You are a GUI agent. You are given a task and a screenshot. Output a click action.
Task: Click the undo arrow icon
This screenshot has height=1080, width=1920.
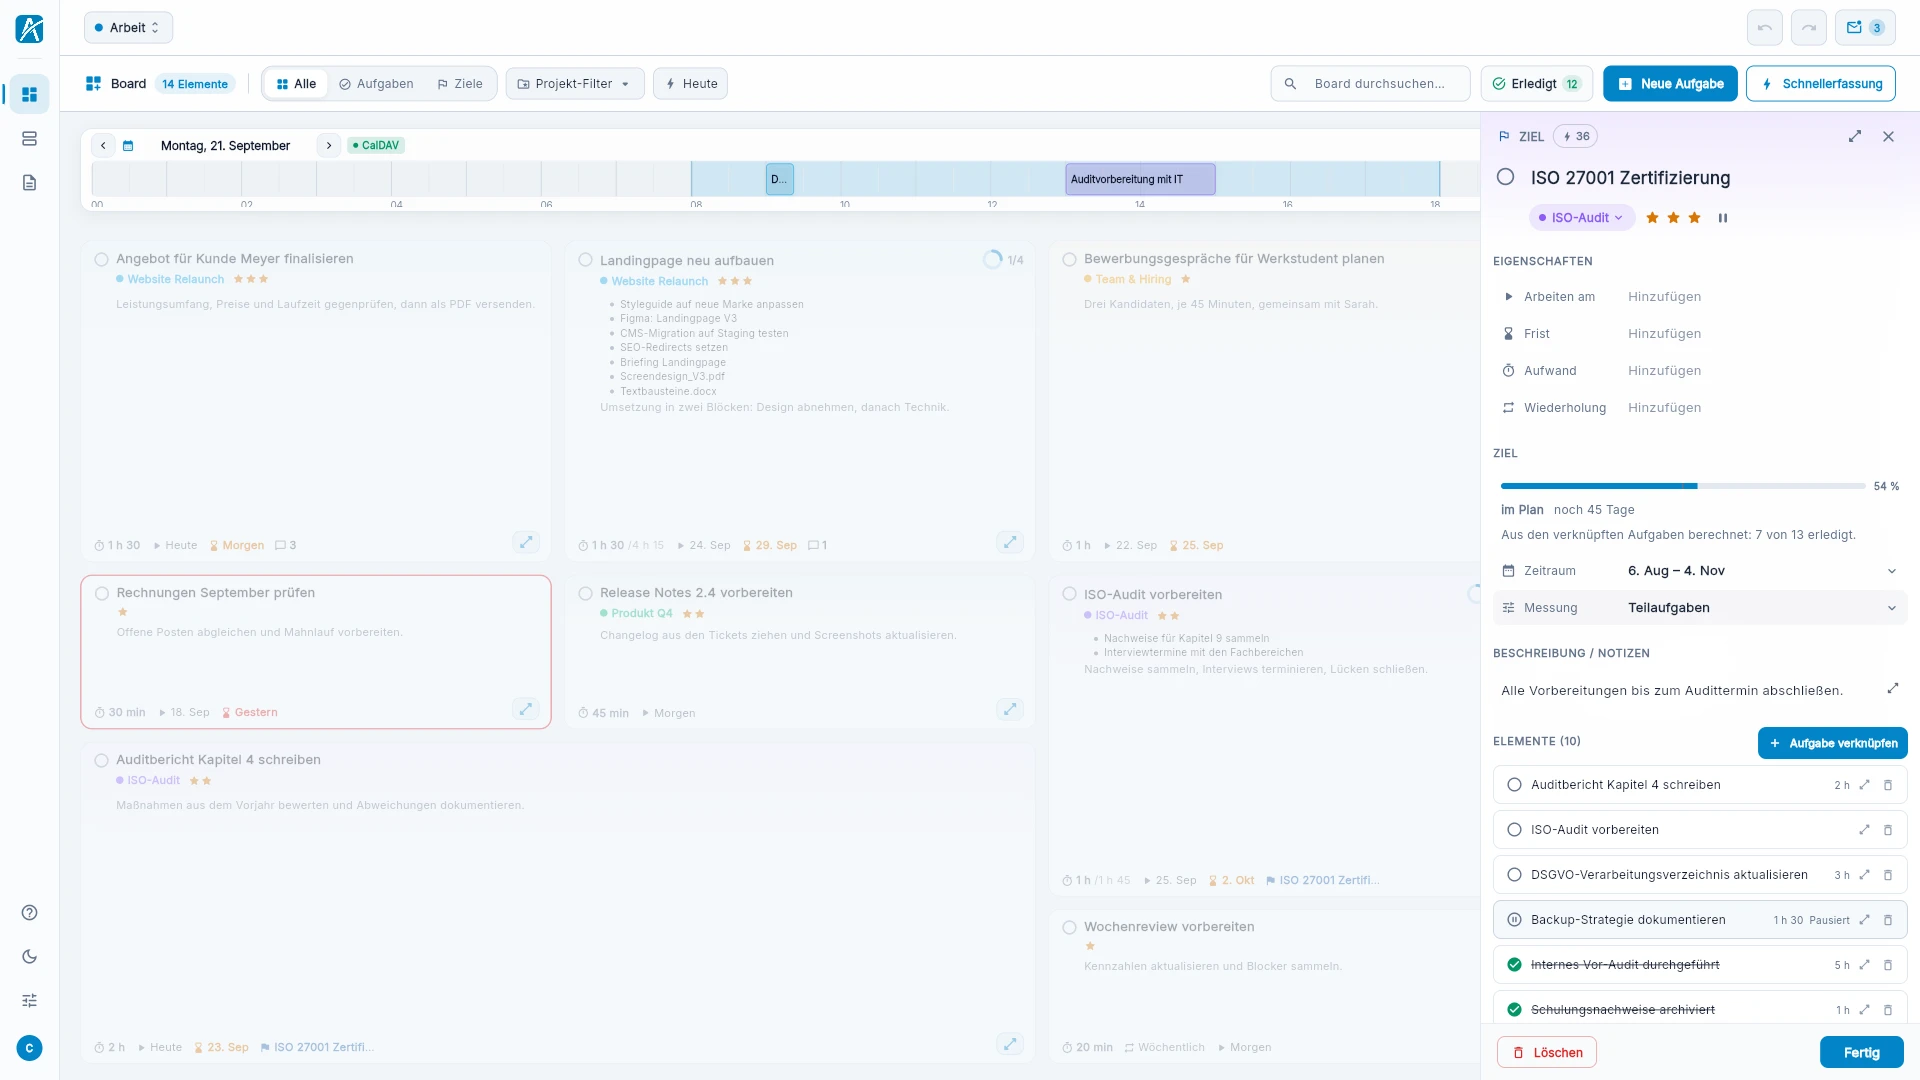[x=1764, y=28]
